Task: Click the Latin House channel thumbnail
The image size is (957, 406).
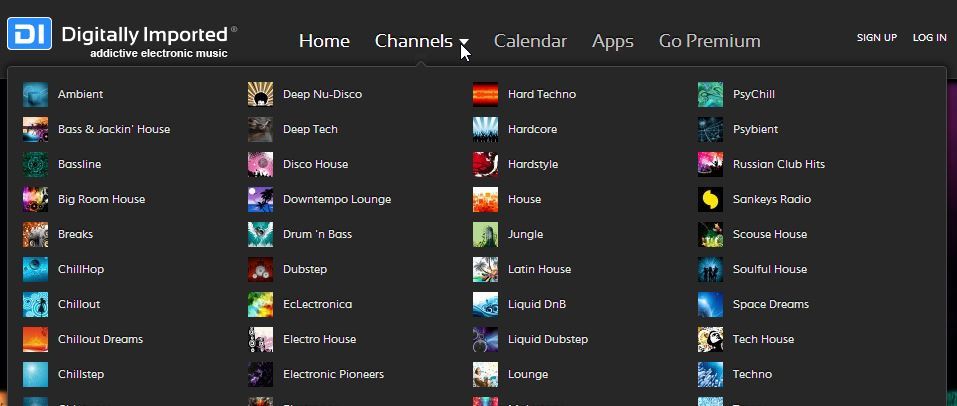Action: click(485, 269)
